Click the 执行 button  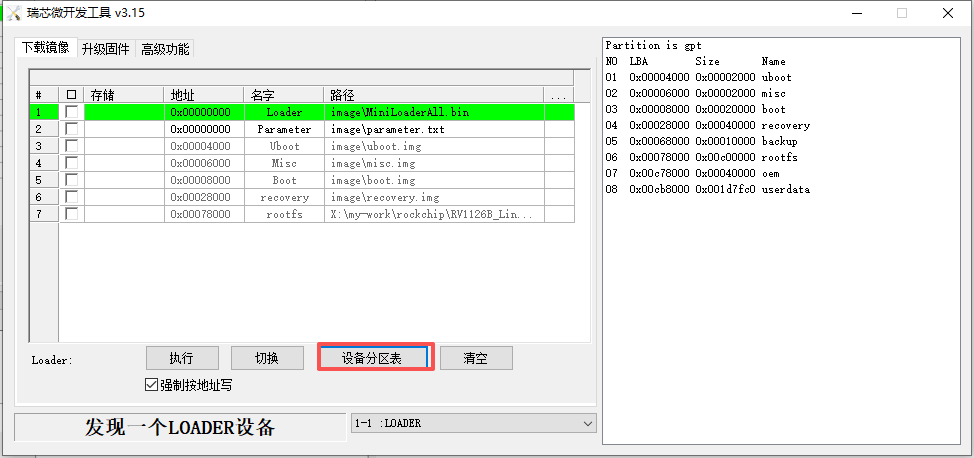coord(182,358)
